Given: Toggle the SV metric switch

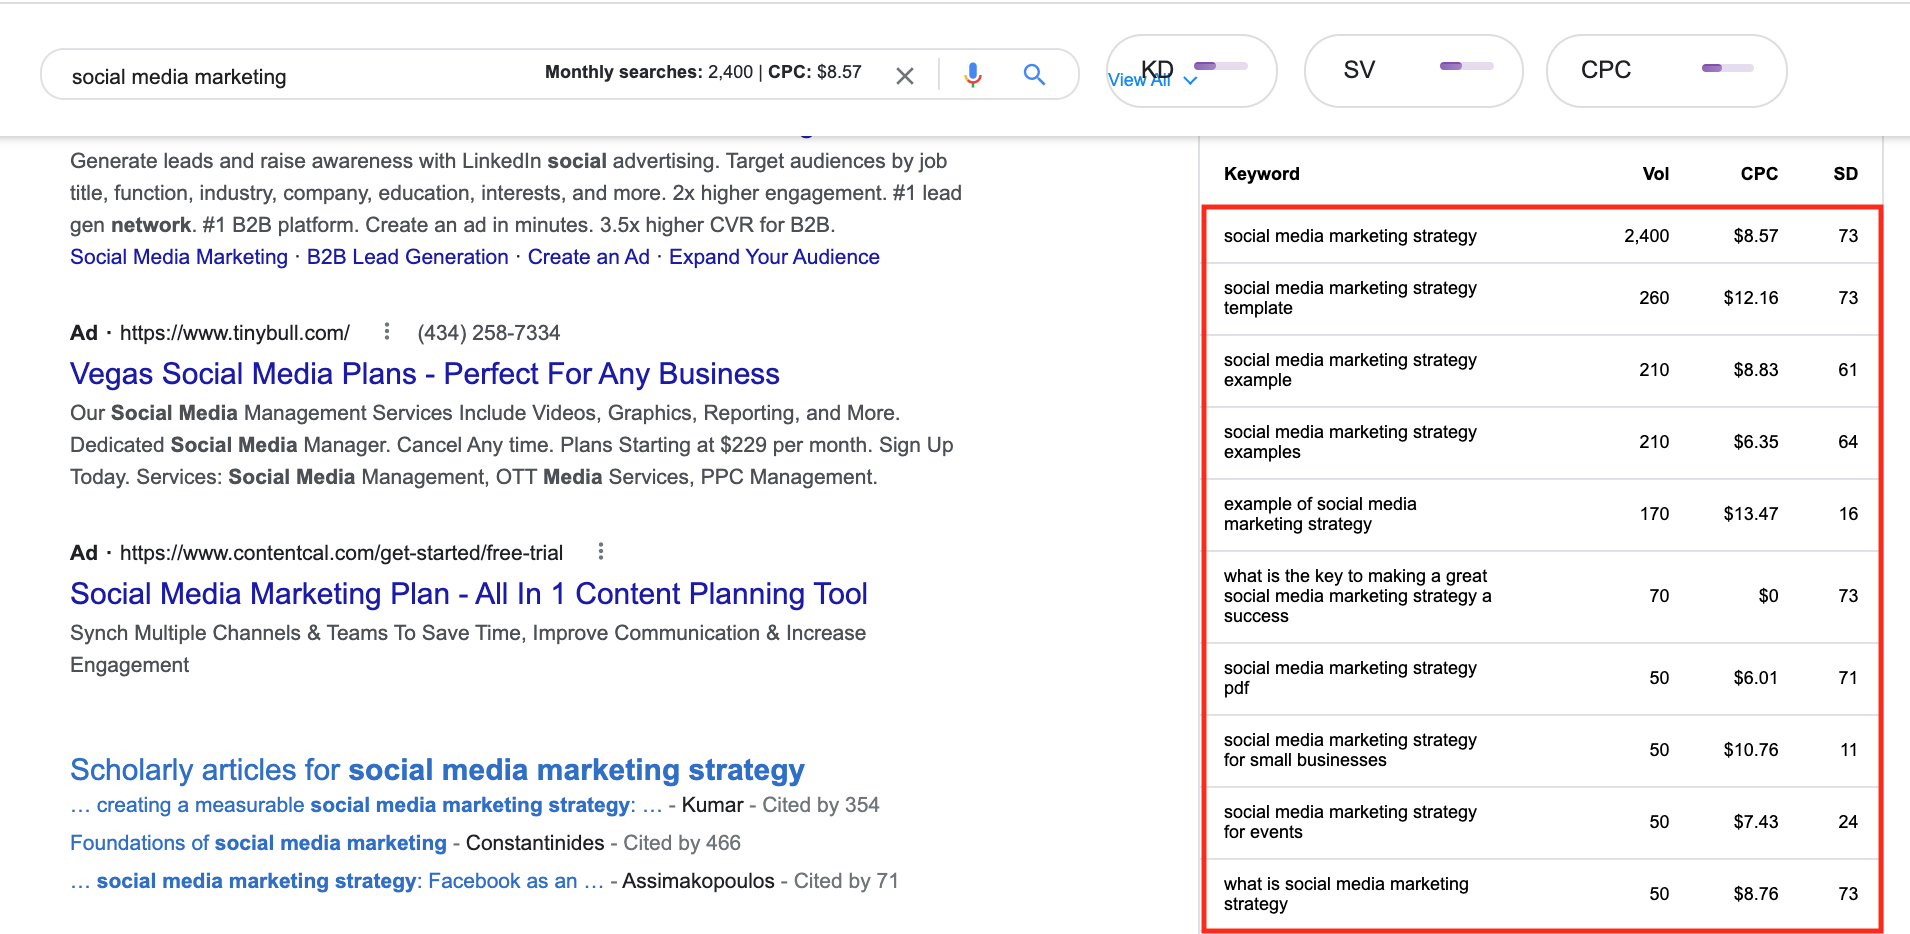Looking at the screenshot, I should tap(1466, 66).
